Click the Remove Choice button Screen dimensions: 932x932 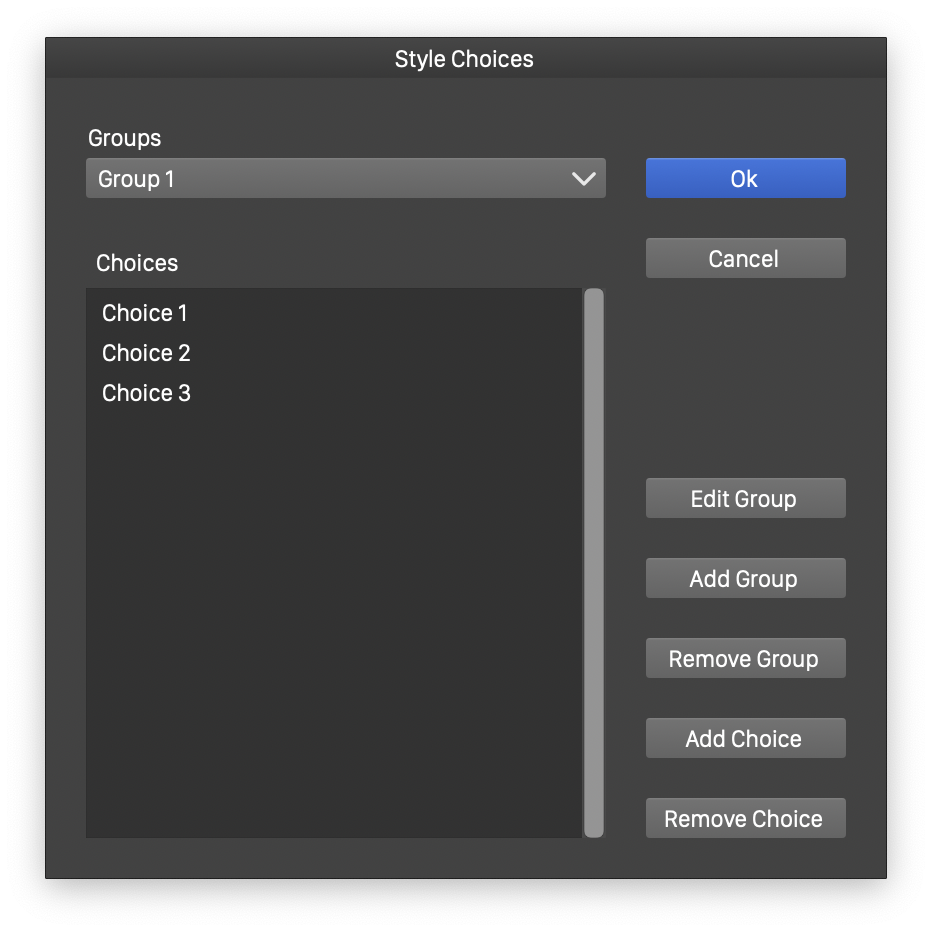tap(745, 819)
